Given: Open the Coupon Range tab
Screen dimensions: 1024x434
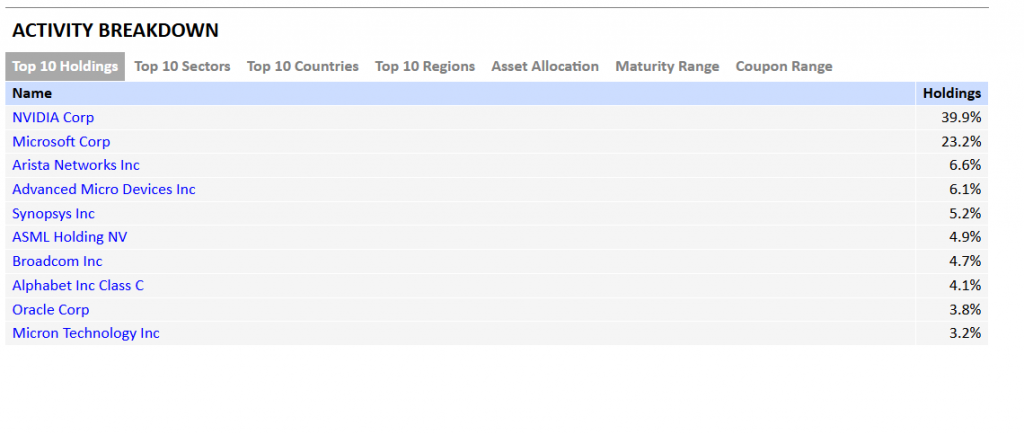Looking at the screenshot, I should pyautogui.click(x=783, y=67).
